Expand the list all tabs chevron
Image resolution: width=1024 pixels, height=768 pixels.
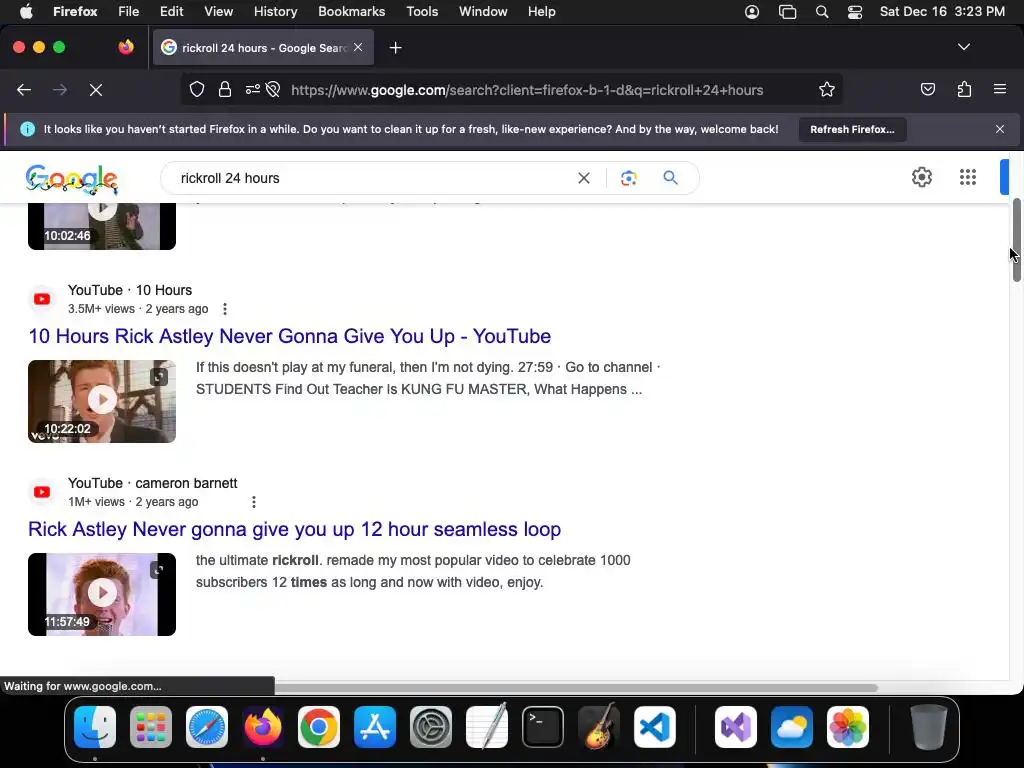coord(963,47)
